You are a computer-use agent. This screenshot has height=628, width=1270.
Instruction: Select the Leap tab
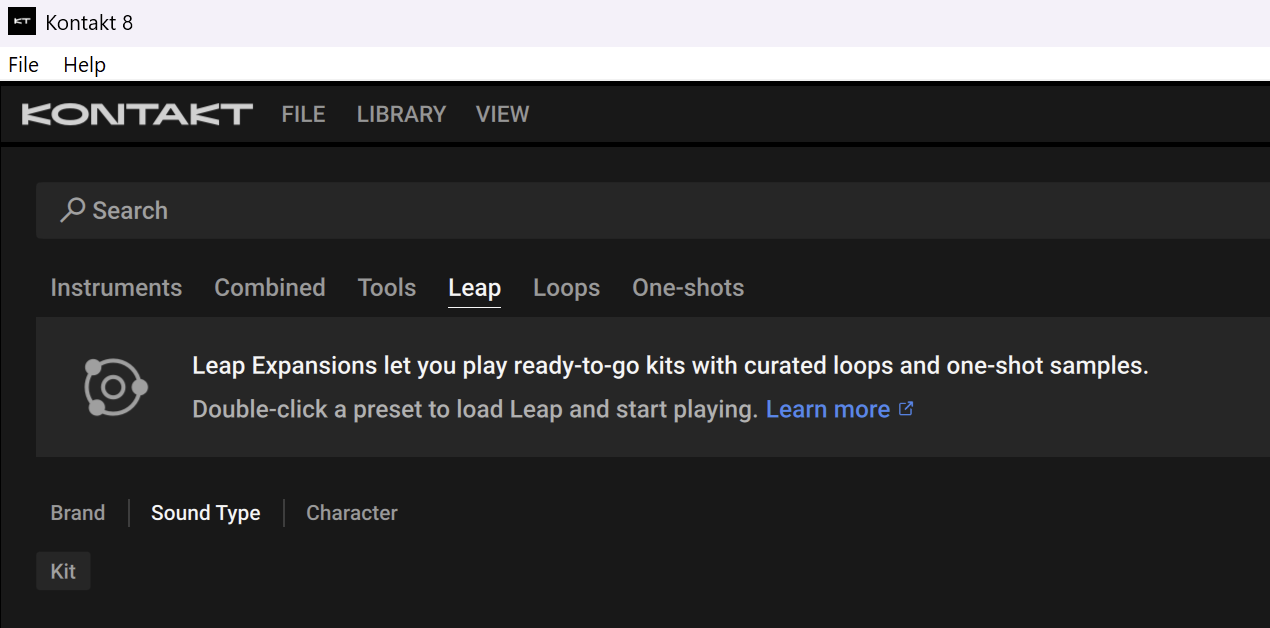point(474,289)
